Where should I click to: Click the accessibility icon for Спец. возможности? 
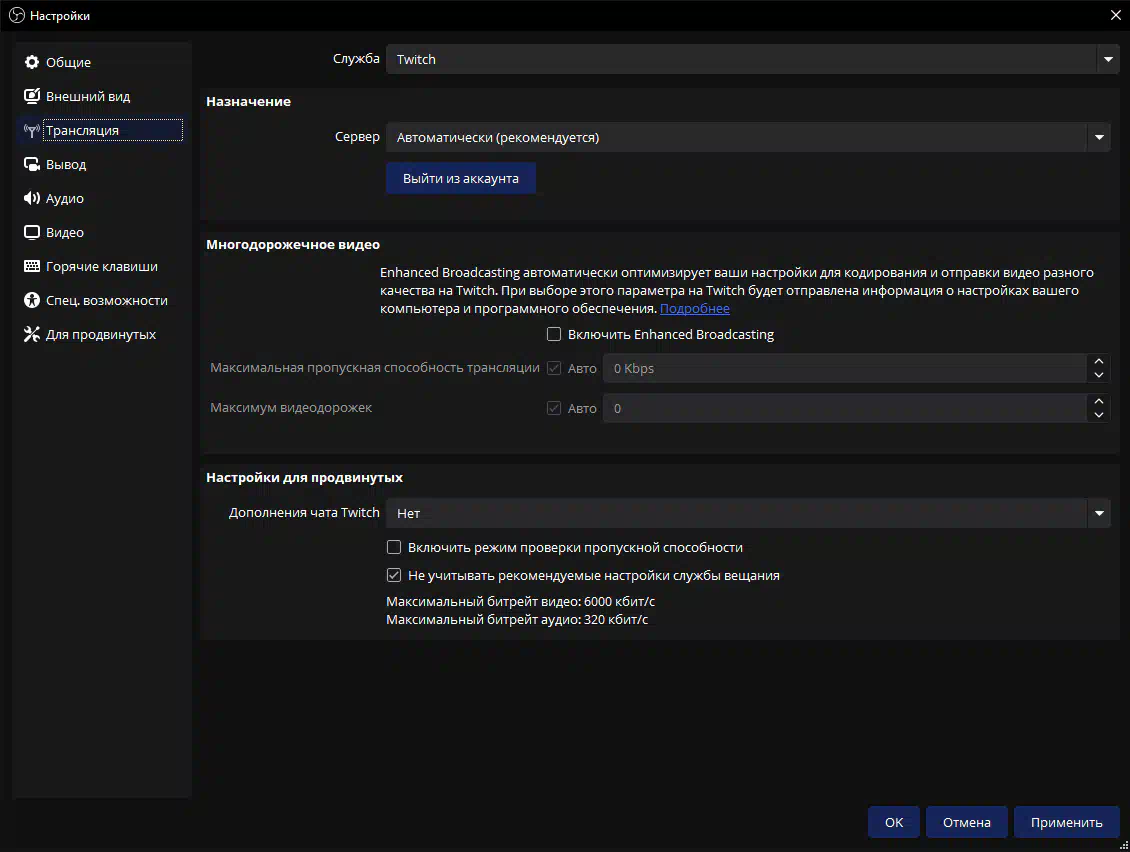pyautogui.click(x=32, y=300)
